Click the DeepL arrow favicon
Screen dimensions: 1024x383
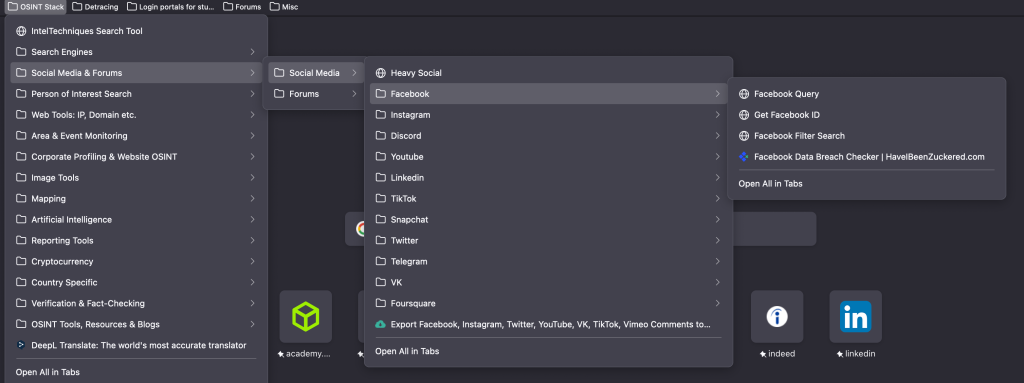pos(21,344)
